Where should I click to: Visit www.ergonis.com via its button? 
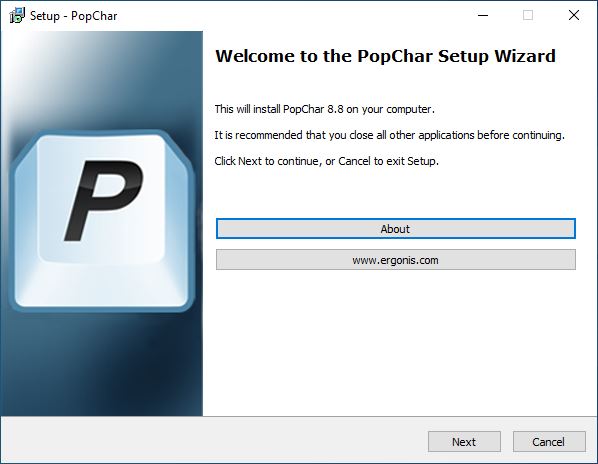(x=395, y=260)
